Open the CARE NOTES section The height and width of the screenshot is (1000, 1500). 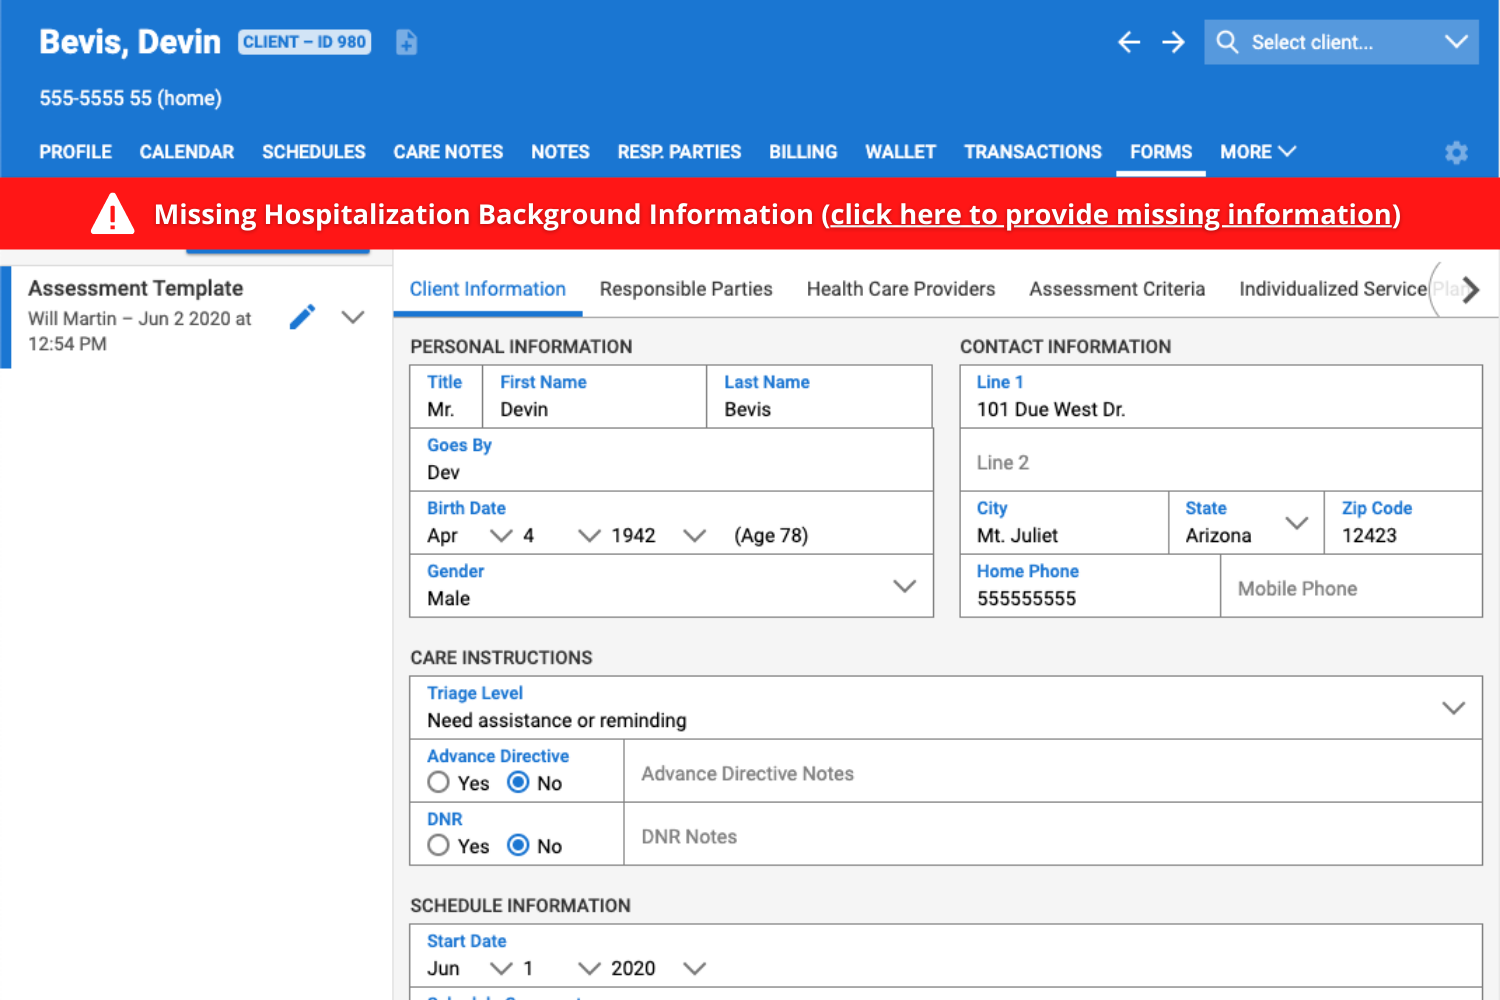[x=447, y=152]
